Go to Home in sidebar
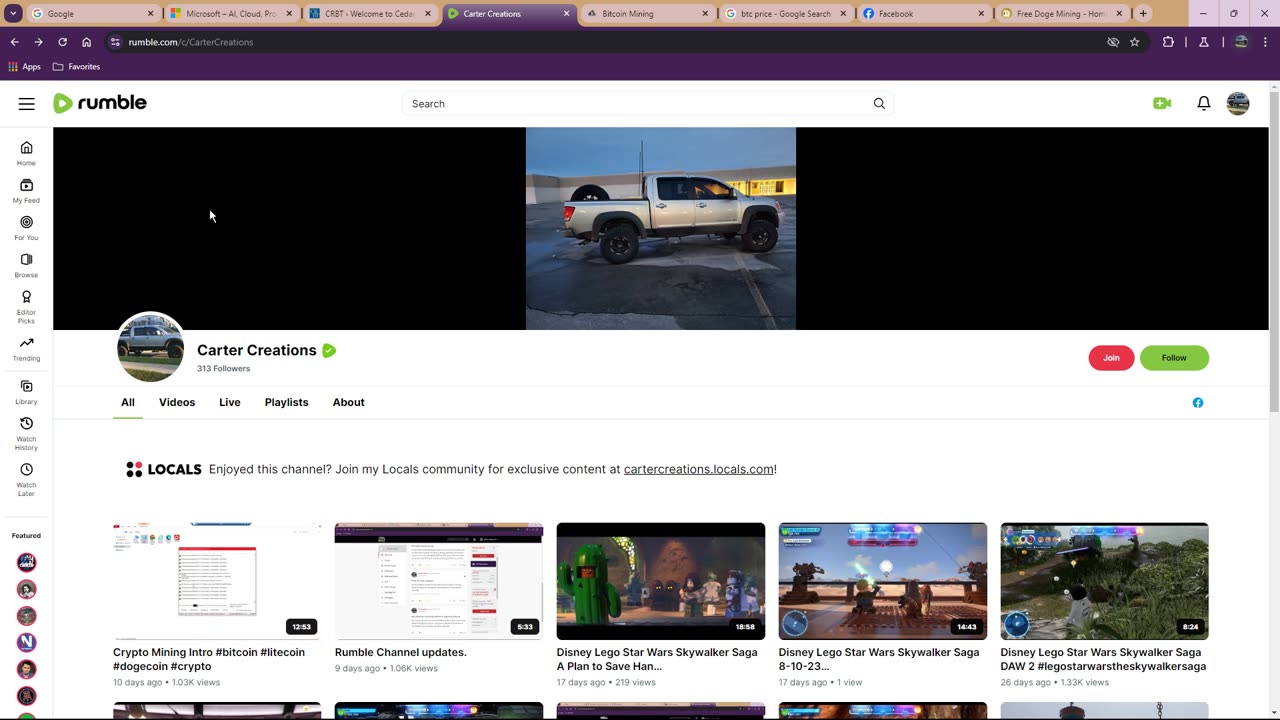The height and width of the screenshot is (720, 1280). coord(26,153)
